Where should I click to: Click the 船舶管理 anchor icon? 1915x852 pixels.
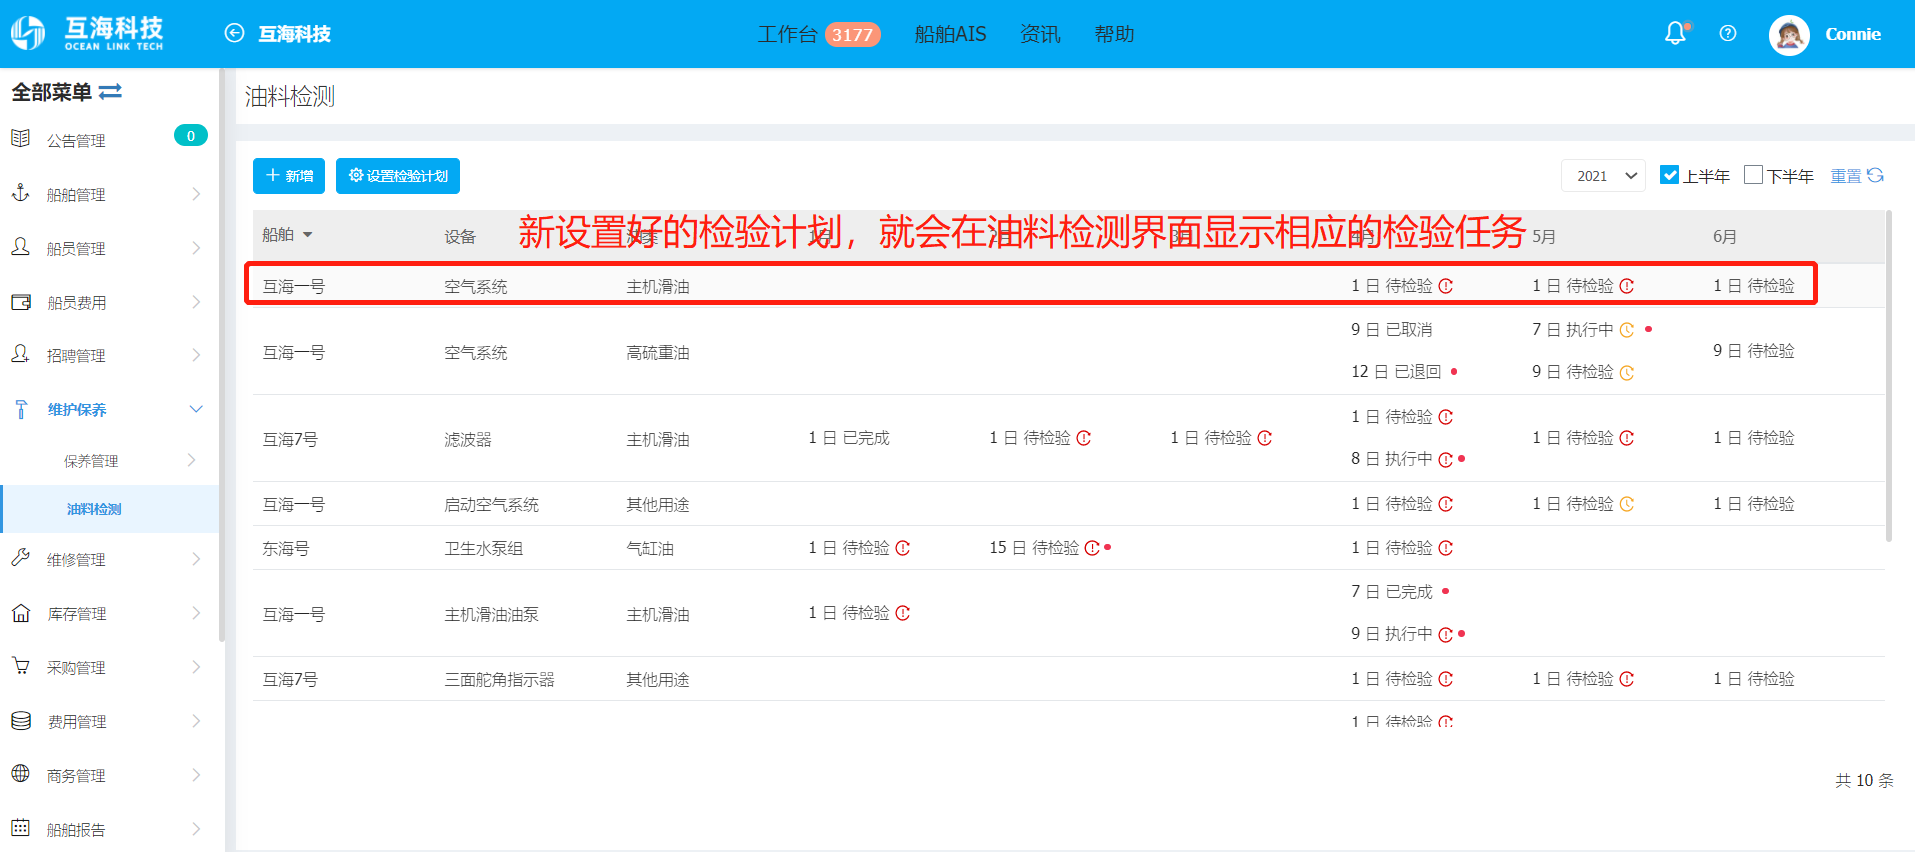click(20, 193)
